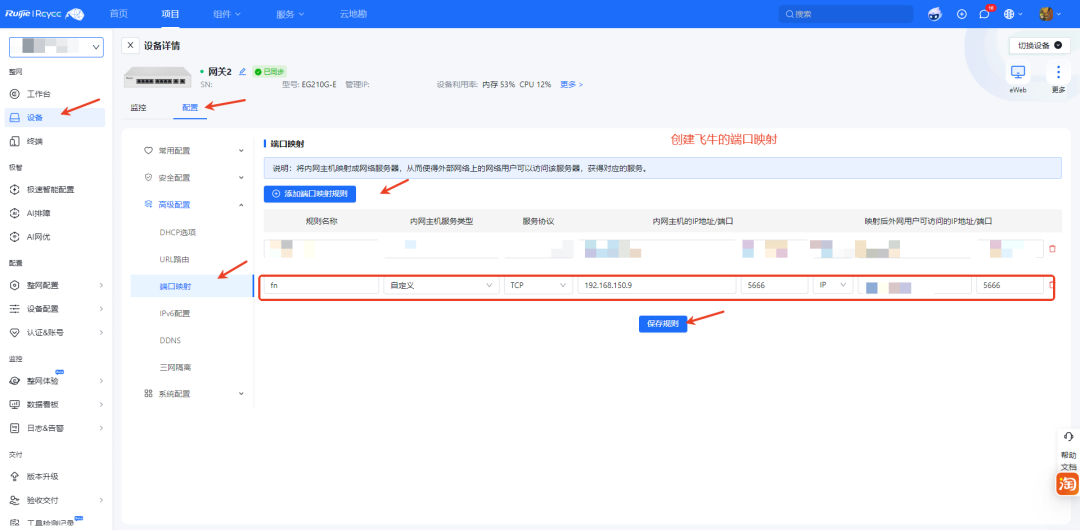Image resolution: width=1080 pixels, height=530 pixels.
Task: Expand 设备配置 in the sidebar
Action: click(55, 309)
